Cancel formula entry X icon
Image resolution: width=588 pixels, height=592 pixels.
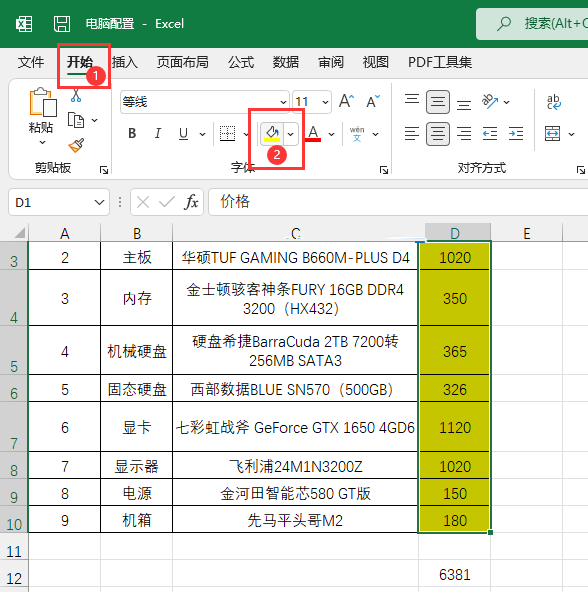click(143, 202)
